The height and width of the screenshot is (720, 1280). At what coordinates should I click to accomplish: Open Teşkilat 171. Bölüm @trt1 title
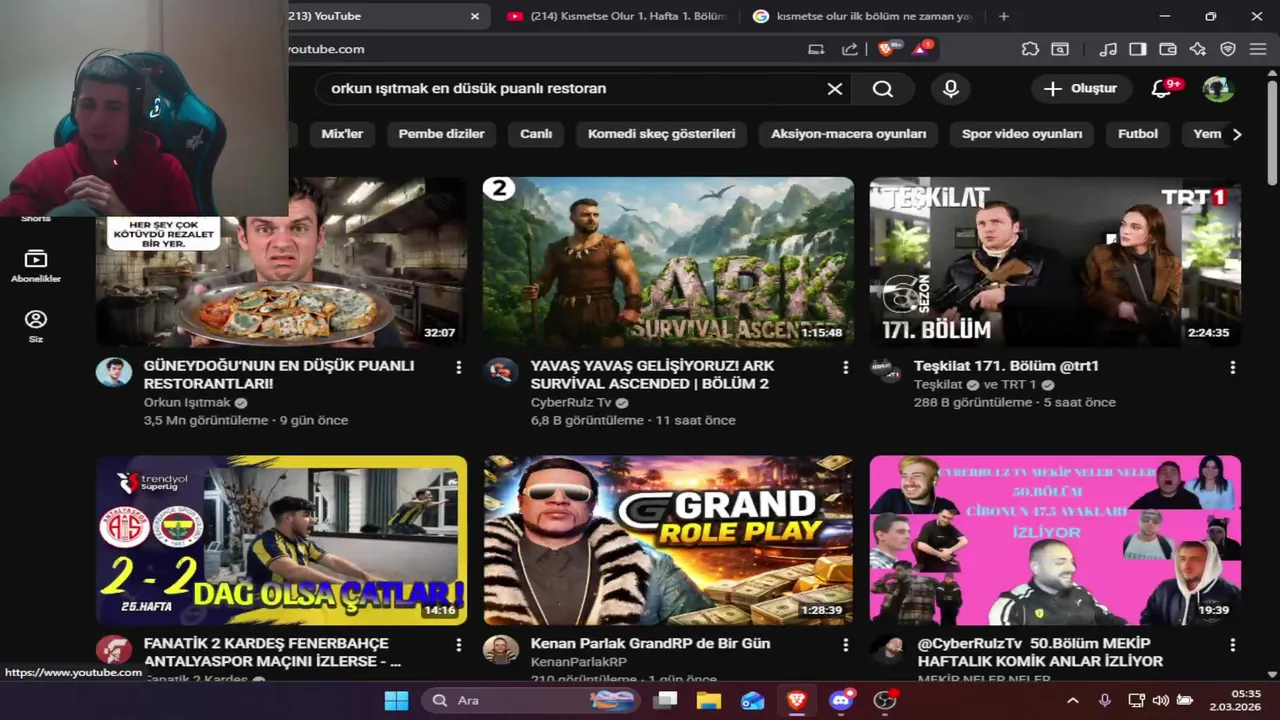(x=1006, y=366)
